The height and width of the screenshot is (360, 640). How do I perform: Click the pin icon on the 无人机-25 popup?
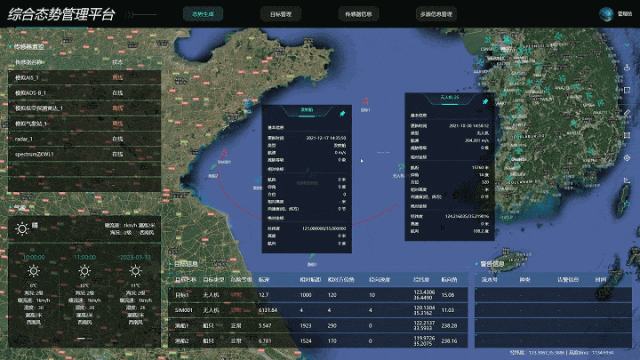coord(485,101)
